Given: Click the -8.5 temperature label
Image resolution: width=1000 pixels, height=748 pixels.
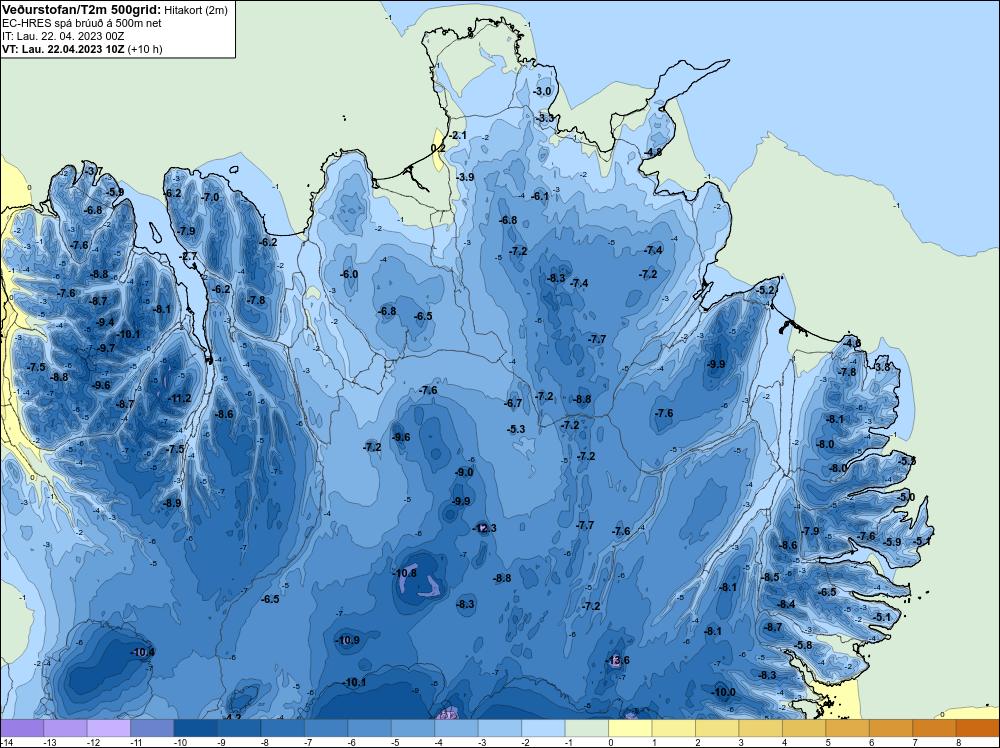Looking at the screenshot, I should click(x=771, y=576).
